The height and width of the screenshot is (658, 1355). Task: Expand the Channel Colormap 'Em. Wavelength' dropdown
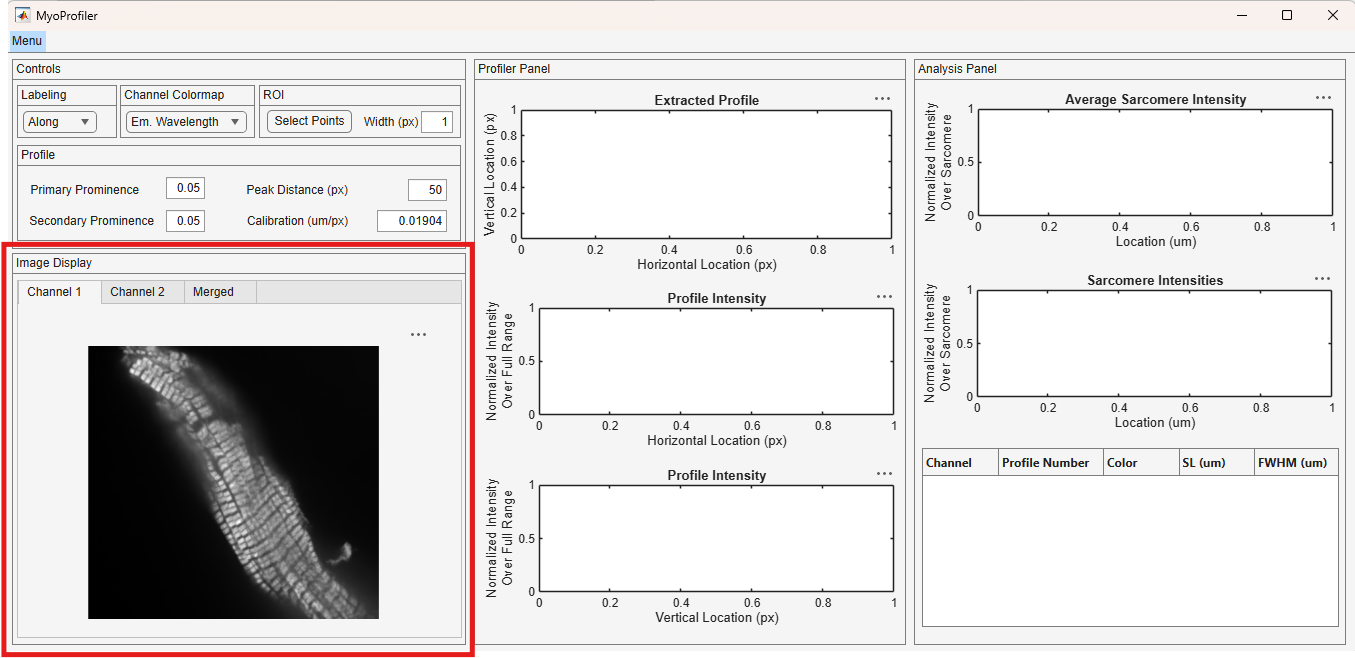(x=186, y=122)
